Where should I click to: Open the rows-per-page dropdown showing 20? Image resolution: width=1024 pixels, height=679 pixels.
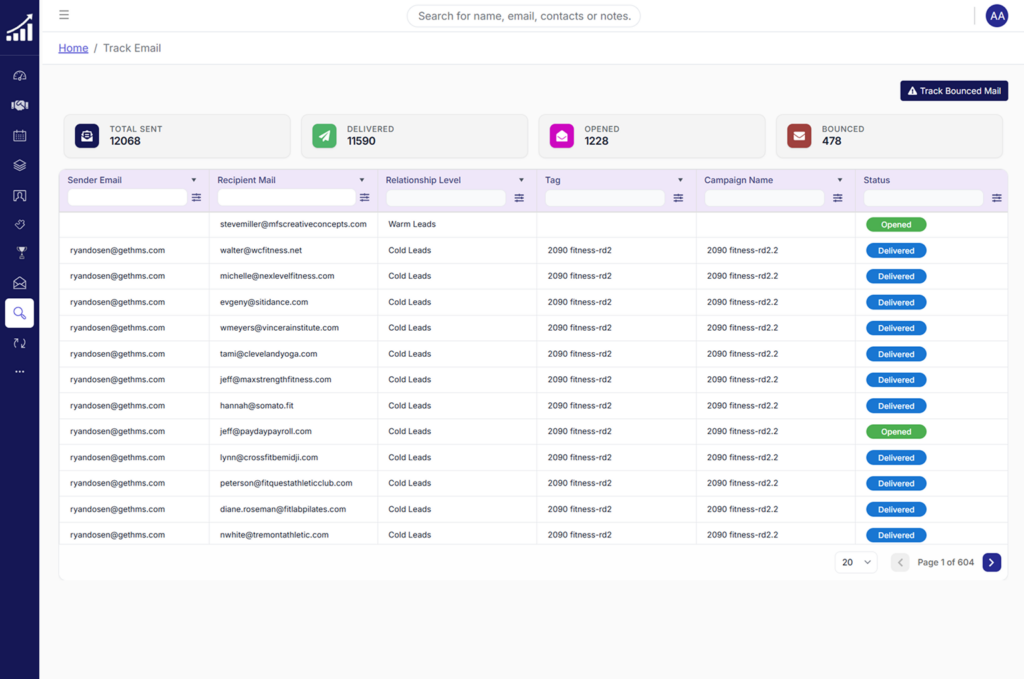click(x=856, y=563)
